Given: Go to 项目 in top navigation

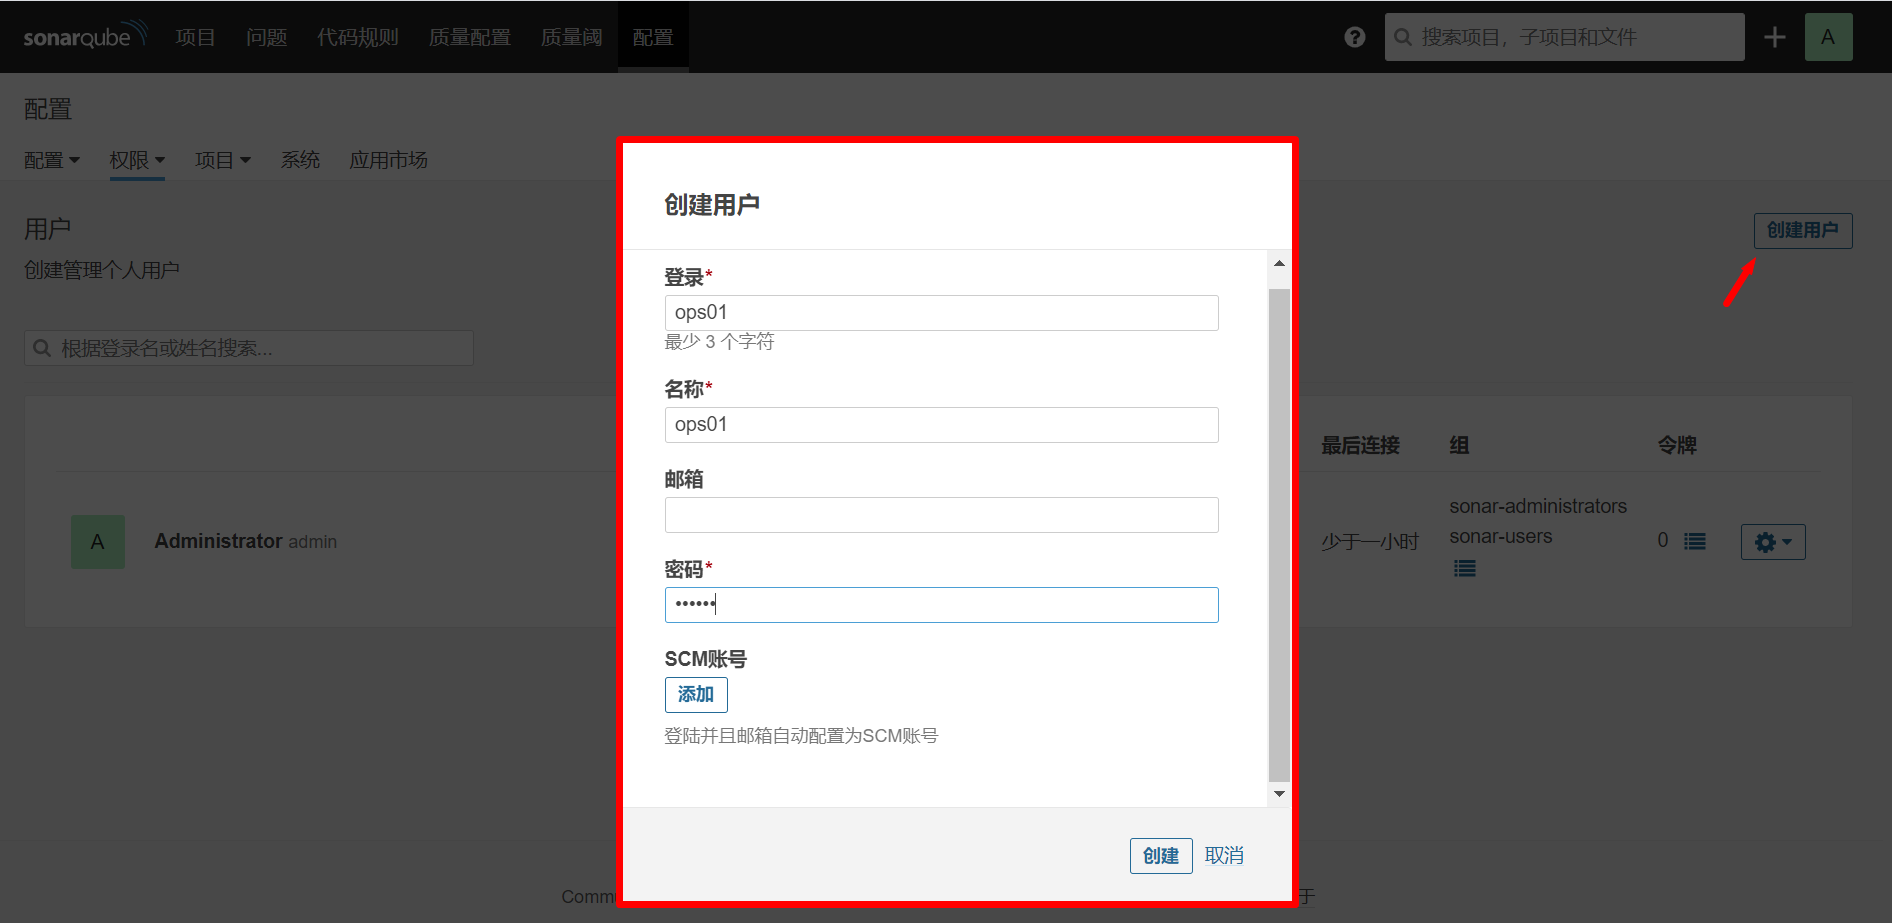Looking at the screenshot, I should coord(195,37).
